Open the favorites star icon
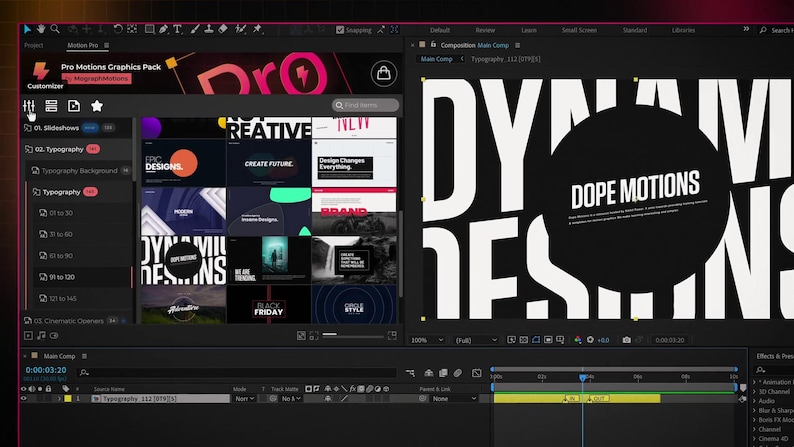Image resolution: width=794 pixels, height=447 pixels. point(97,106)
